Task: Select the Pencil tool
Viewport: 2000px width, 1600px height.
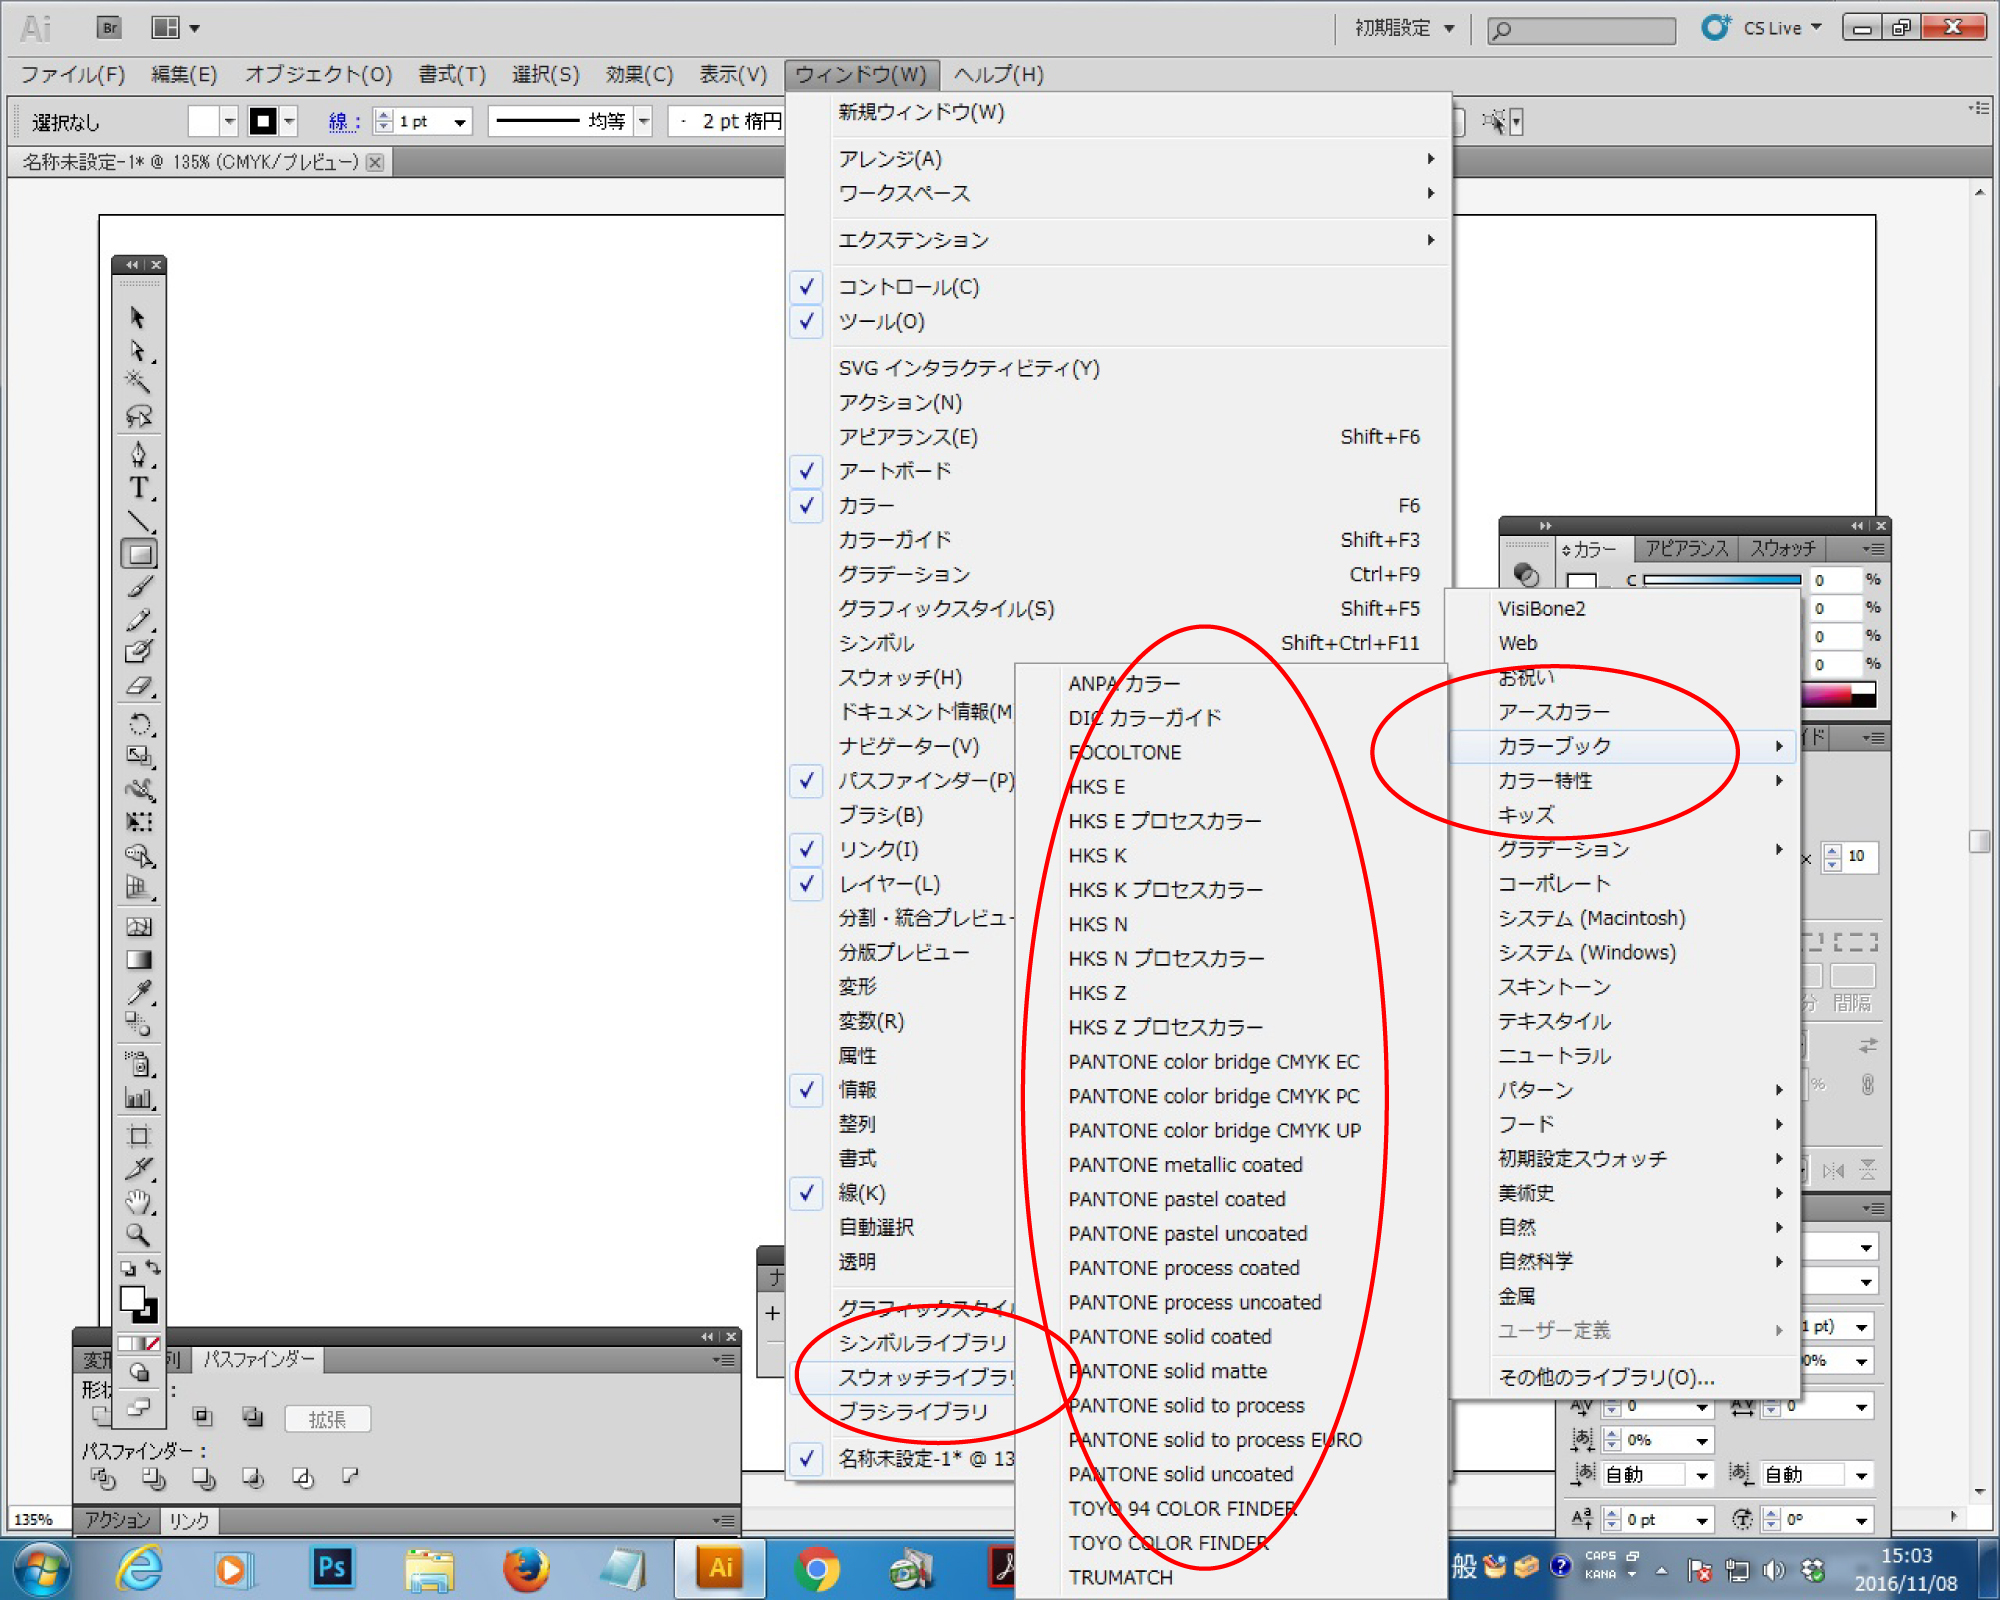Action: pos(138,620)
